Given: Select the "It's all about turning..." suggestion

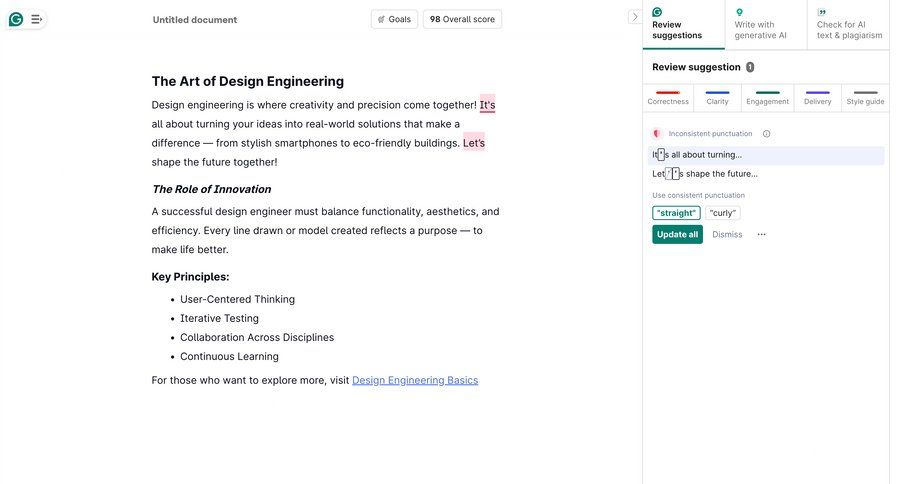Looking at the screenshot, I should coord(766,155).
